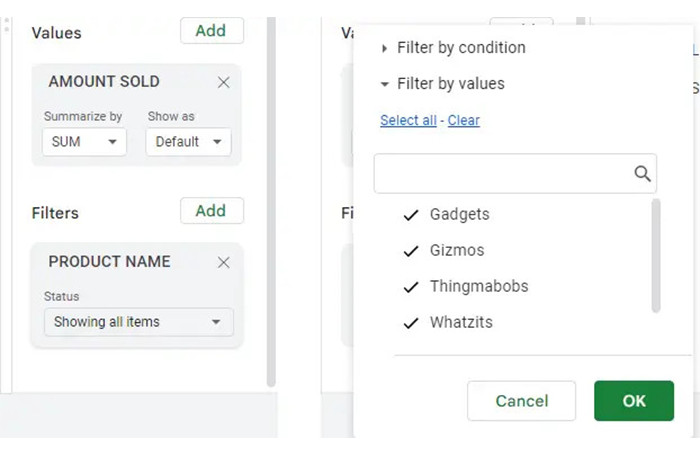Open the Show as Default dropdown

coord(188,142)
